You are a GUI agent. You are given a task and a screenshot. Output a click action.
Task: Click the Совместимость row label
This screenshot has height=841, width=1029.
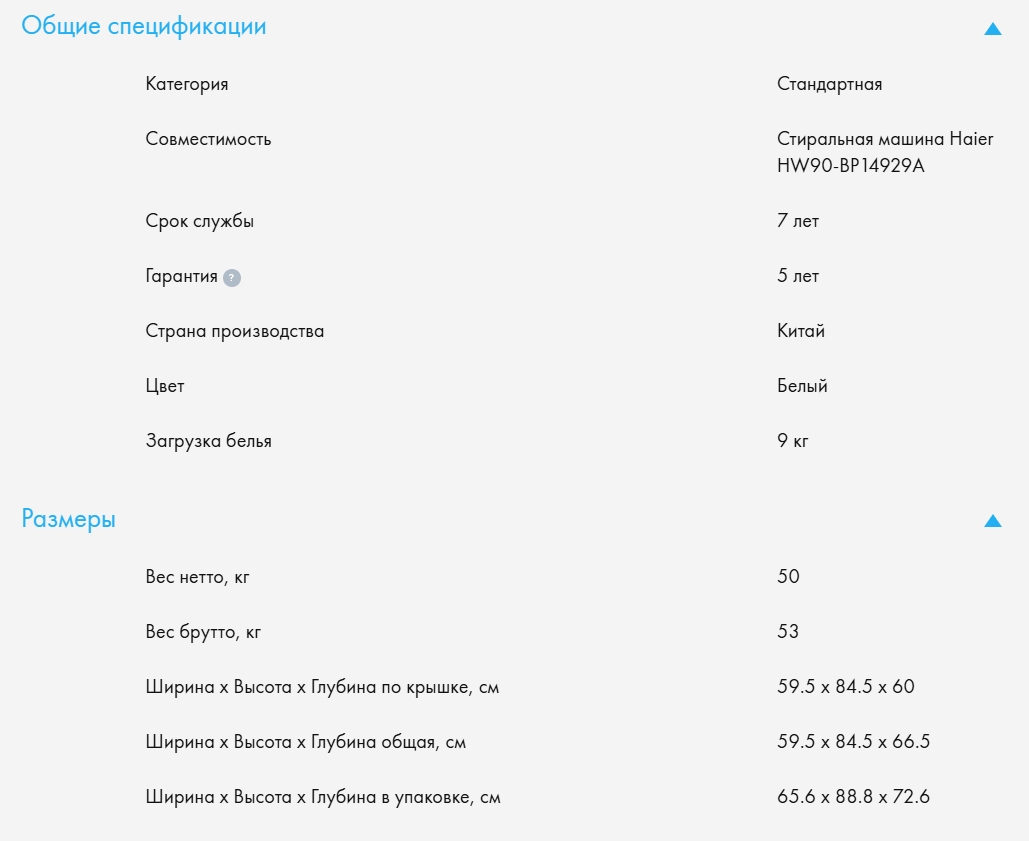208,139
